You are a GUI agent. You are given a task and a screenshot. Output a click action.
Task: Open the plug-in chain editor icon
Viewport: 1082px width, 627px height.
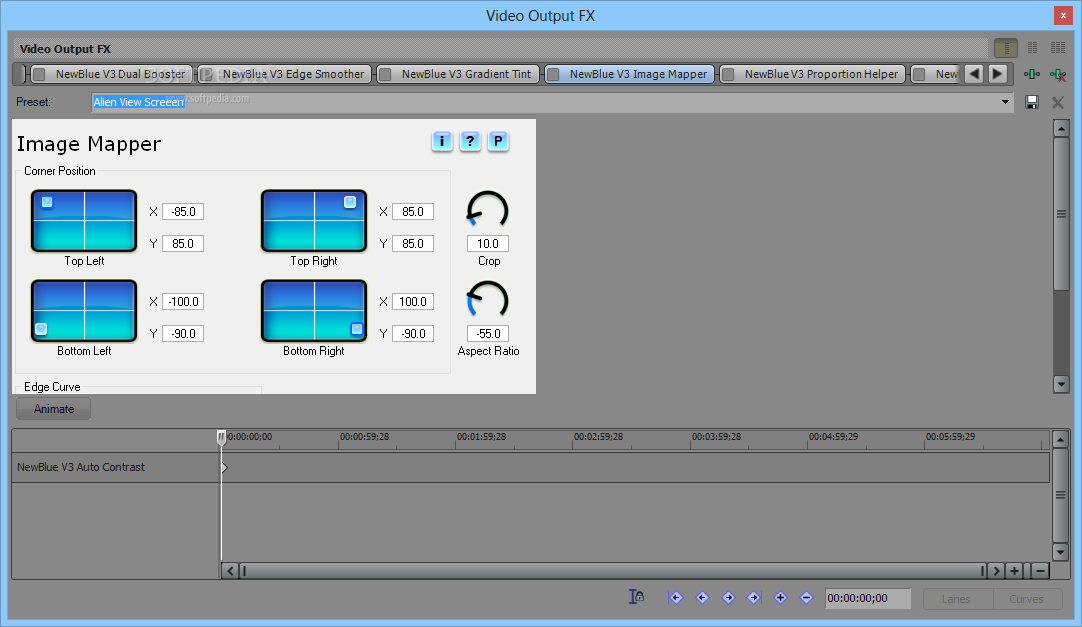pyautogui.click(x=1032, y=74)
